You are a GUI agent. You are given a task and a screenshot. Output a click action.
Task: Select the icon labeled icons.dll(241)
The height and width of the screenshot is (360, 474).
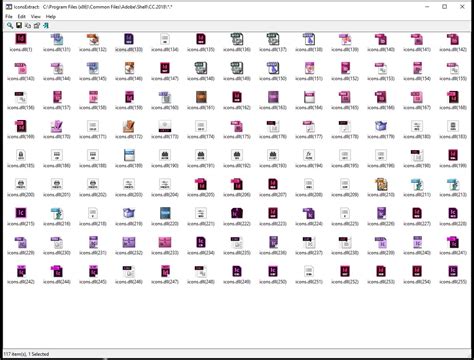click(x=453, y=242)
